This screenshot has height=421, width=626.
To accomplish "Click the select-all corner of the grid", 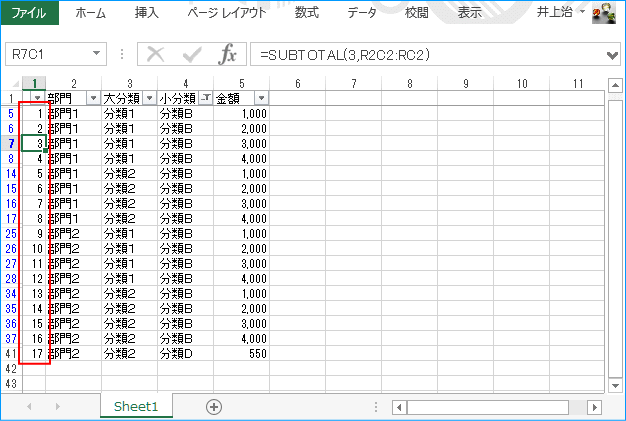I will coord(10,84).
